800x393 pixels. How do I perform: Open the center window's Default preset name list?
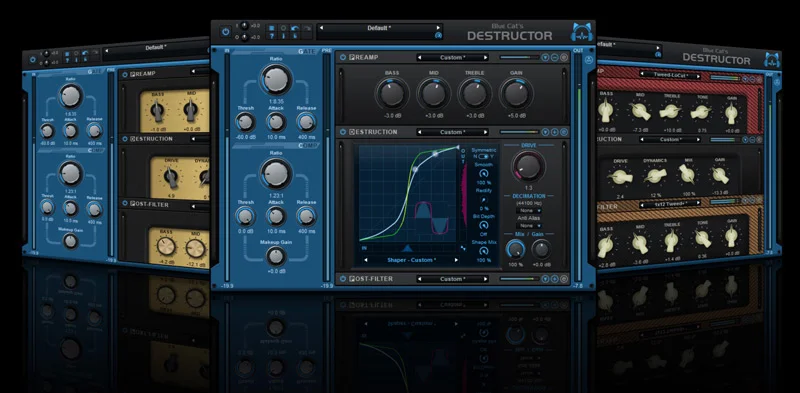pos(379,28)
